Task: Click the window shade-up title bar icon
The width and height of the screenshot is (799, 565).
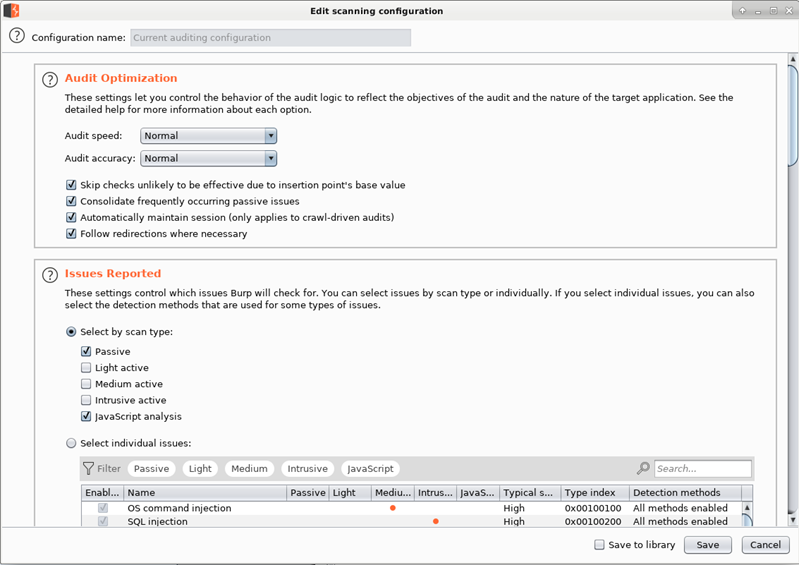Action: (x=742, y=11)
